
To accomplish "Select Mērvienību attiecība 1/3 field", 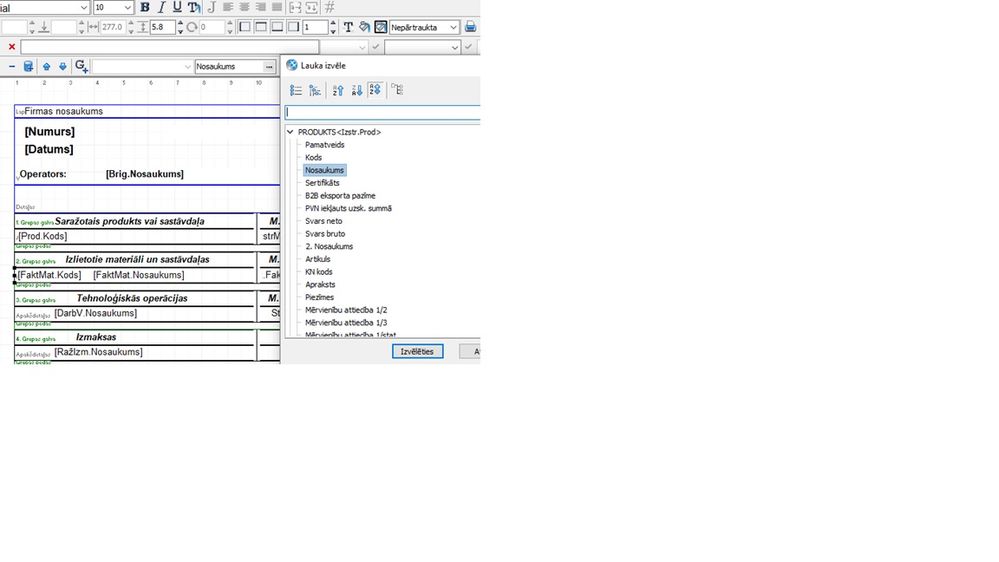I will 346,323.
